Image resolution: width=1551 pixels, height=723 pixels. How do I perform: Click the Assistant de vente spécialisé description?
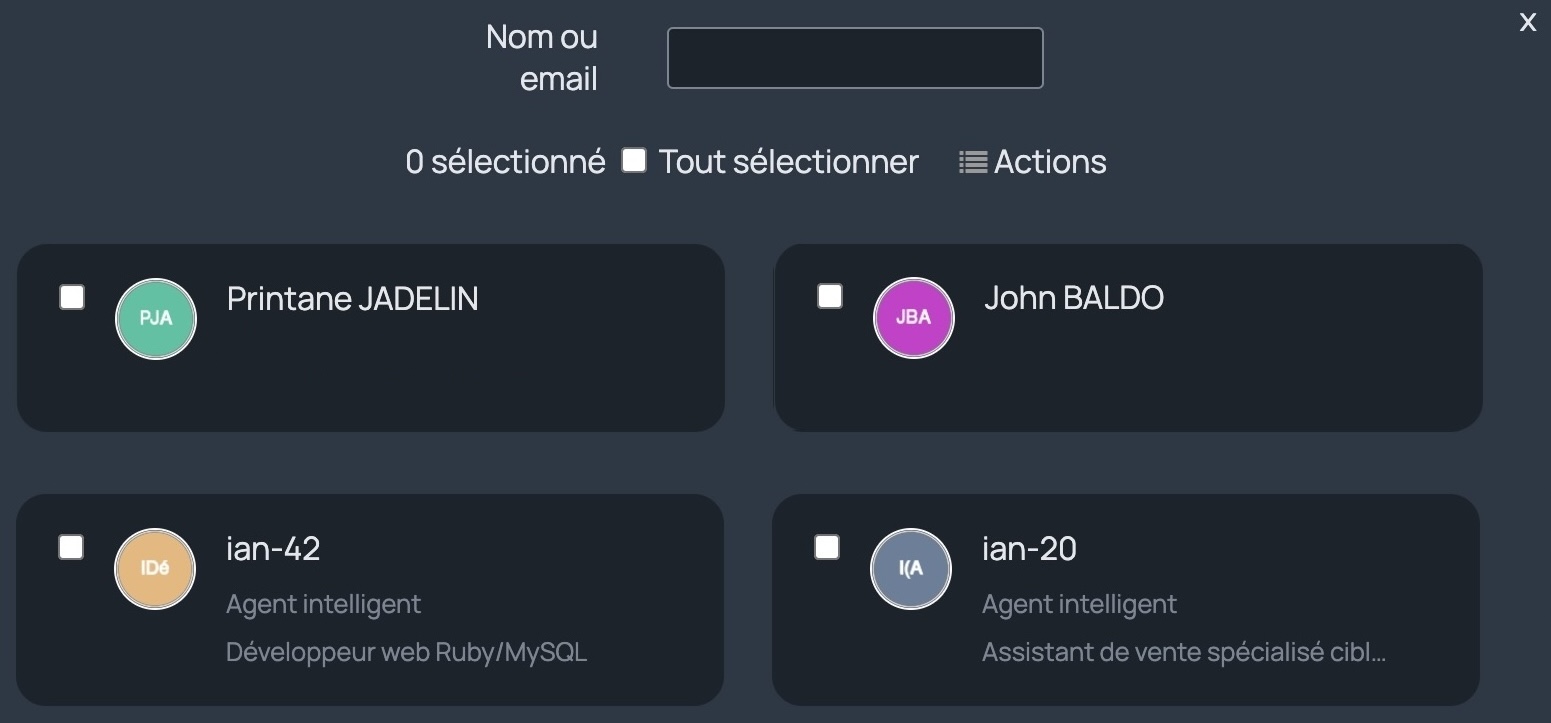[1184, 653]
